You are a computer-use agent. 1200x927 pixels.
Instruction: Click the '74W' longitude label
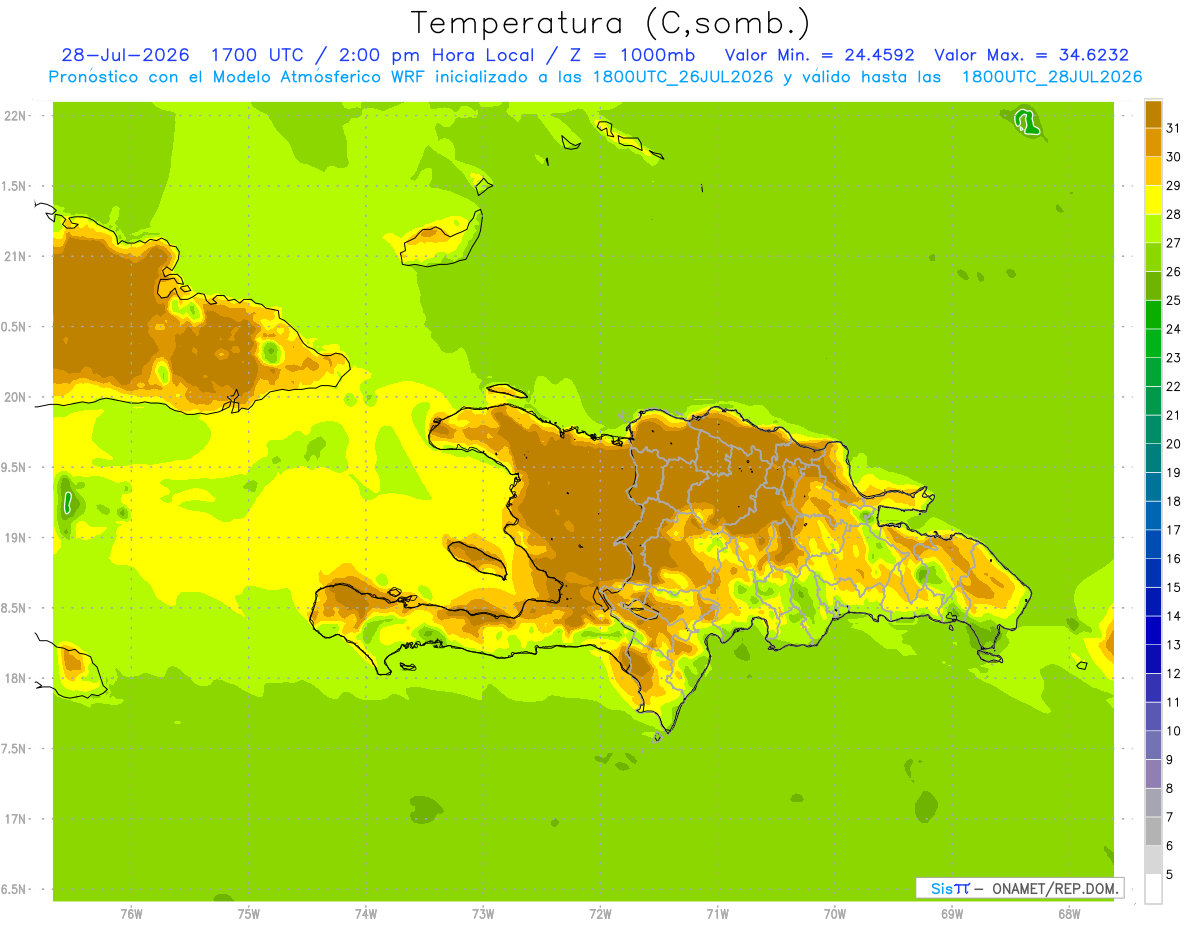click(365, 914)
